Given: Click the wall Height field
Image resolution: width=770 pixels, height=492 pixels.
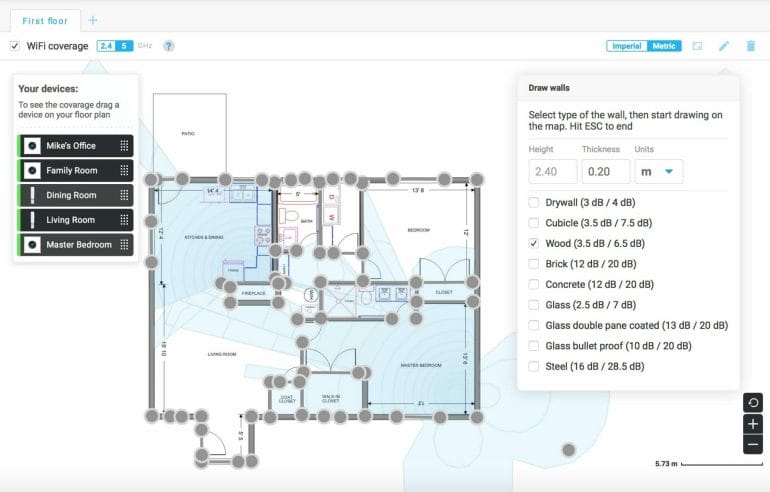Looking at the screenshot, I should pos(553,172).
